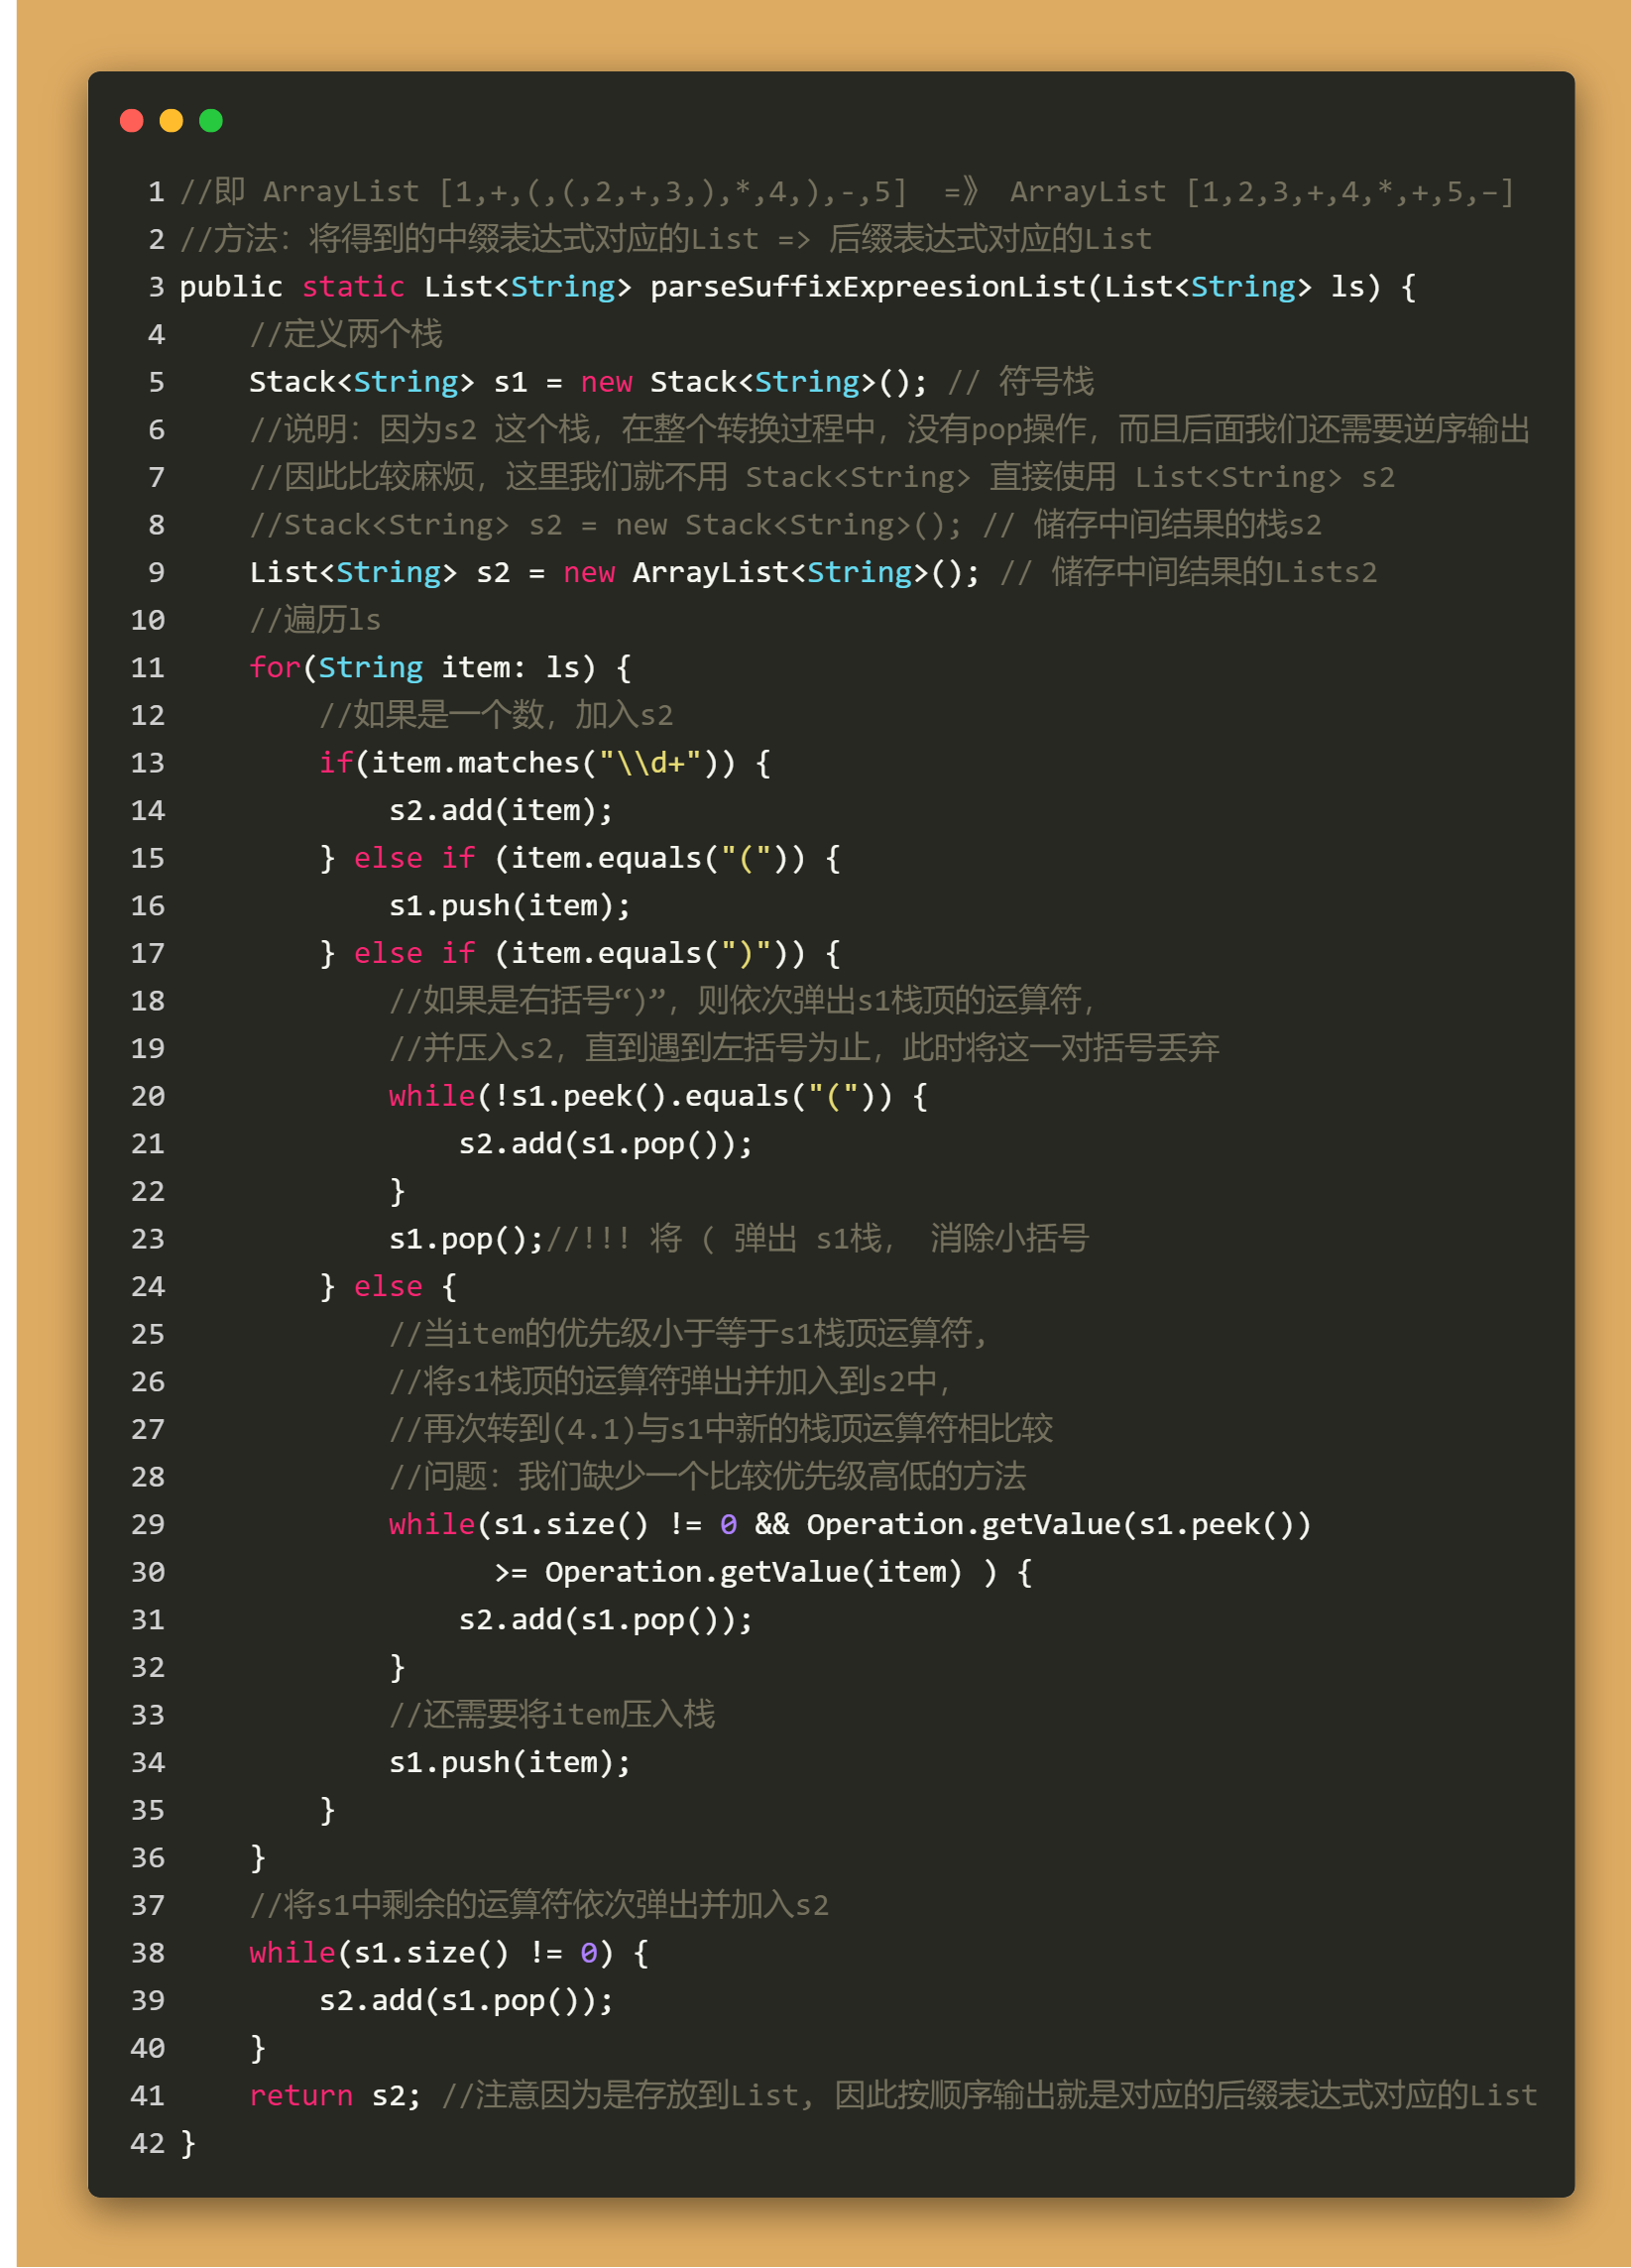
Task: Click 's2.add(s1.pop());' on line 39
Action: [x=466, y=2001]
